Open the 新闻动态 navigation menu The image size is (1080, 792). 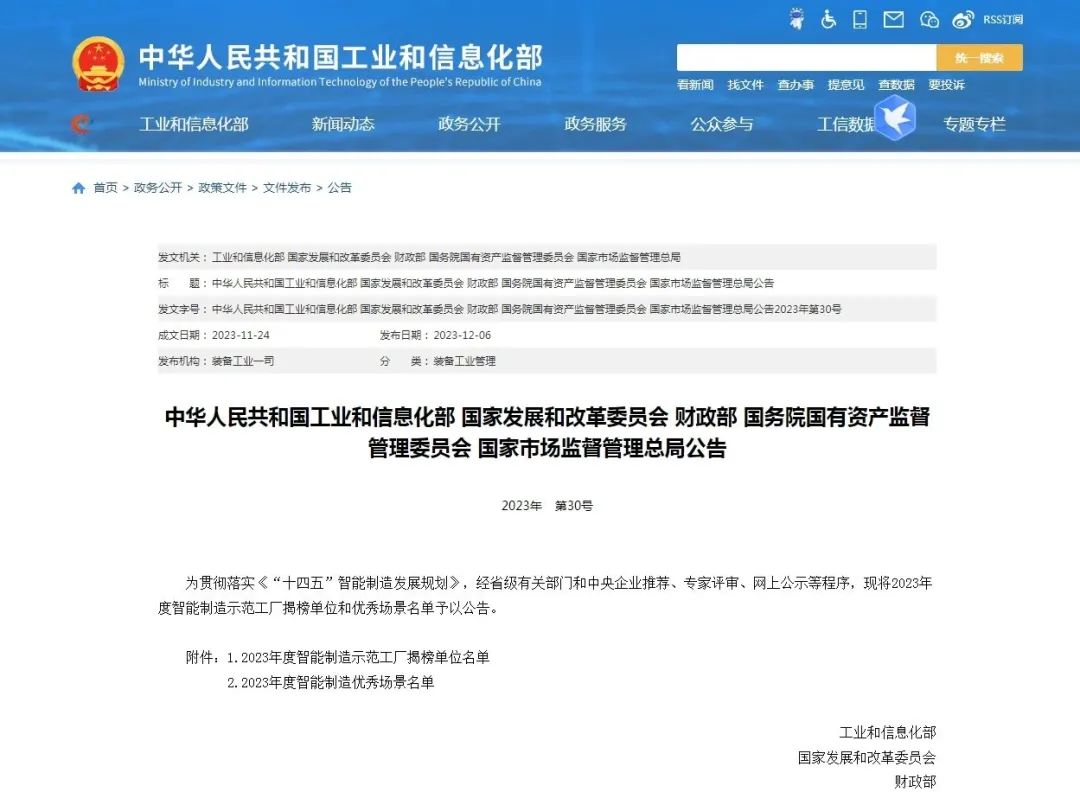point(343,124)
